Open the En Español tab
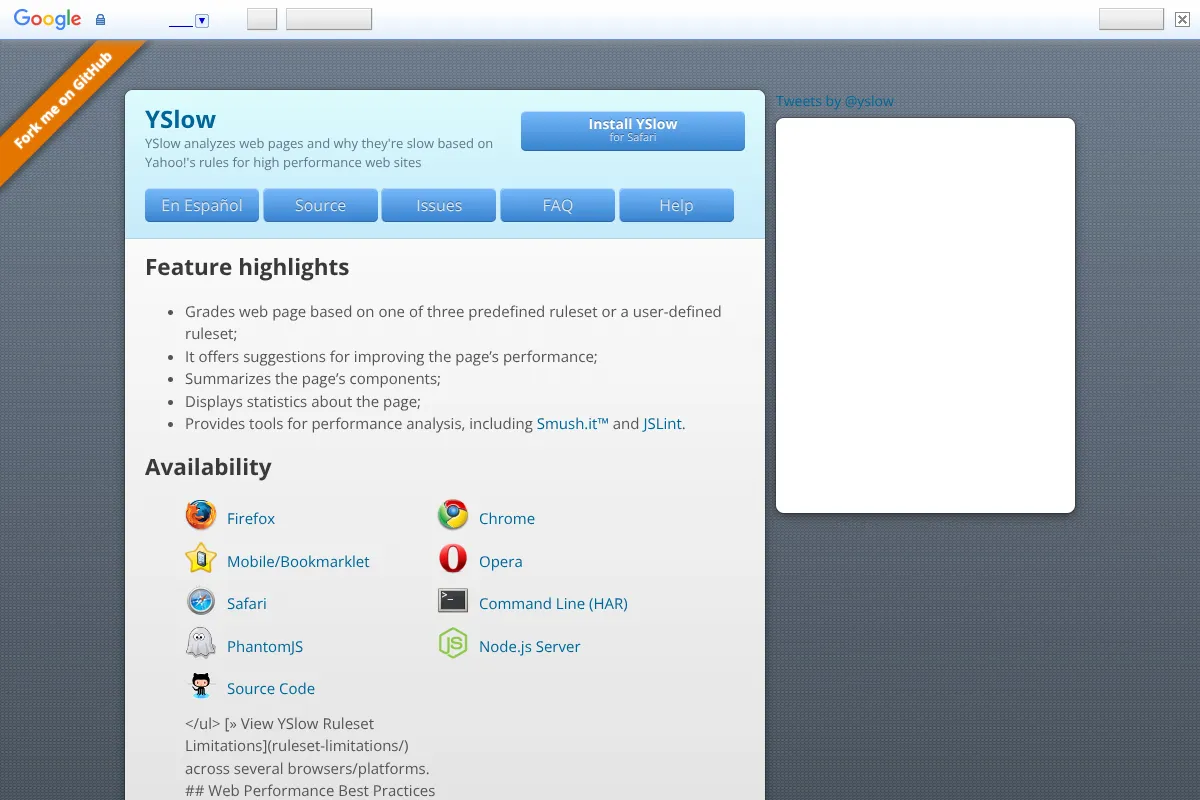The width and height of the screenshot is (1200, 800). [x=202, y=205]
